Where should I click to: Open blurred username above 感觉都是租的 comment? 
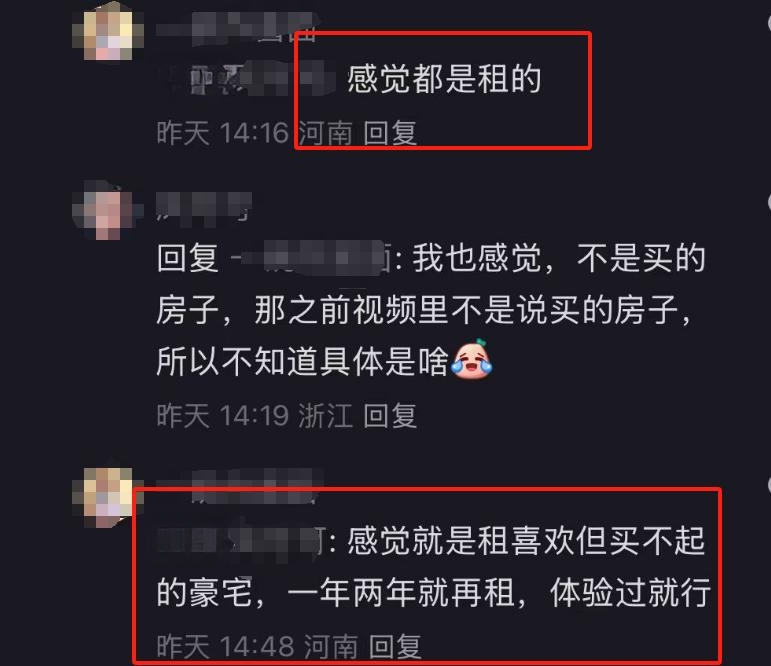[x=237, y=29]
